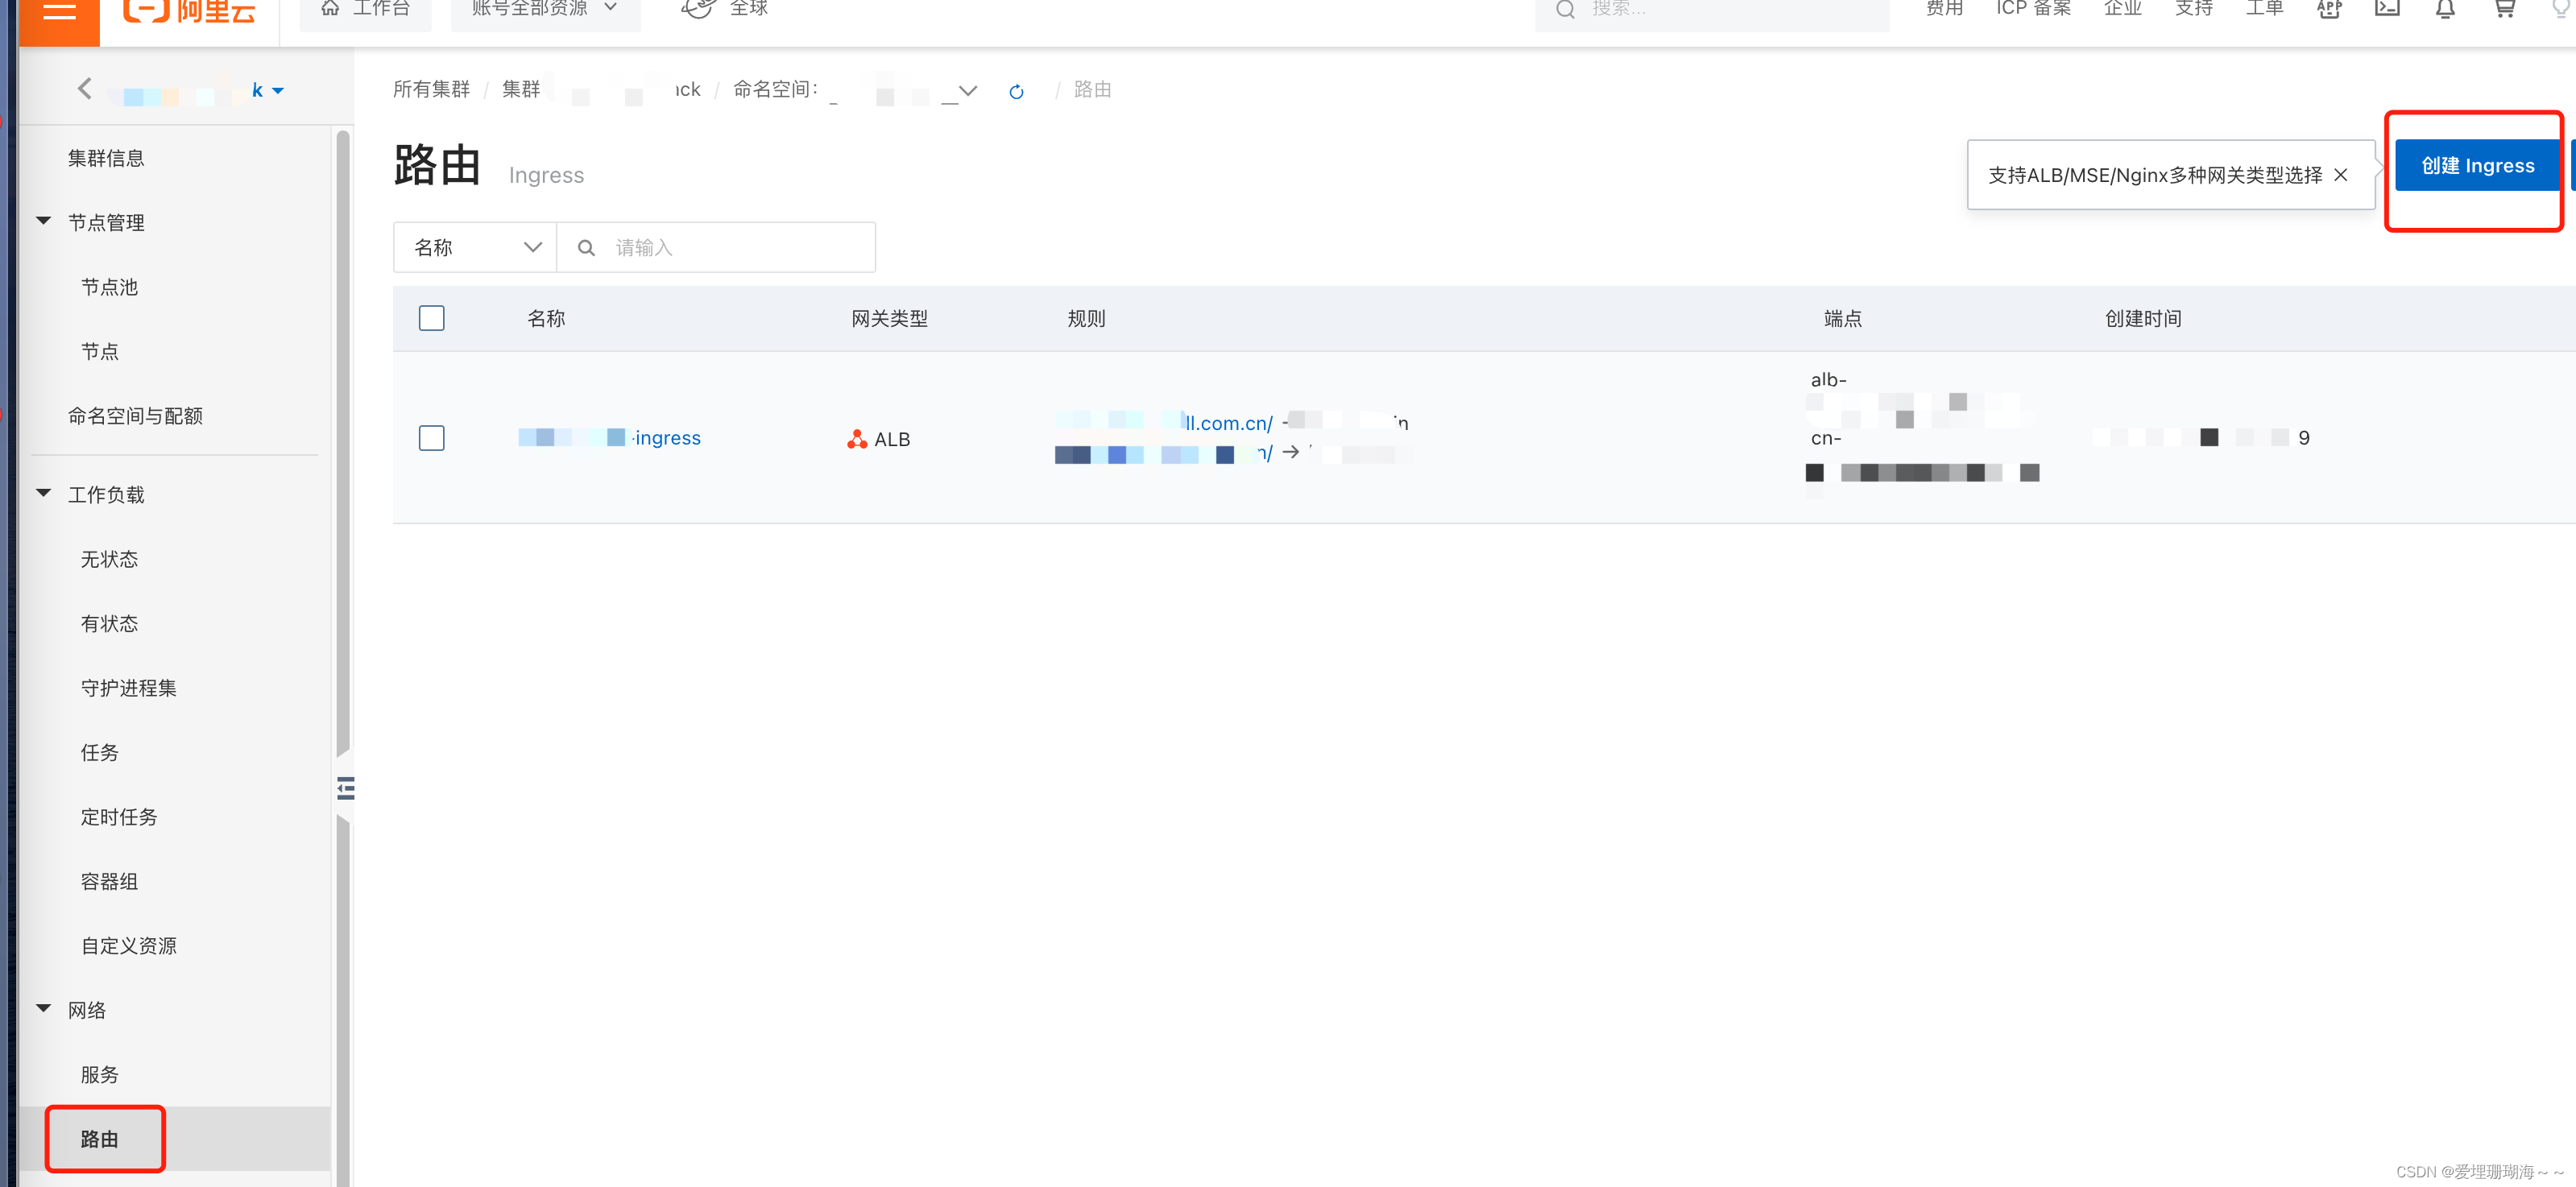Open 集群信息 in sidebar

pyautogui.click(x=106, y=158)
